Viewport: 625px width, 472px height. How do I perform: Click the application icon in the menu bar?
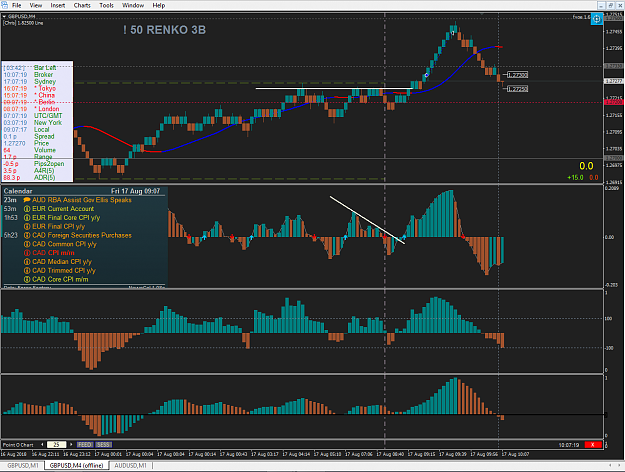(x=4, y=5)
